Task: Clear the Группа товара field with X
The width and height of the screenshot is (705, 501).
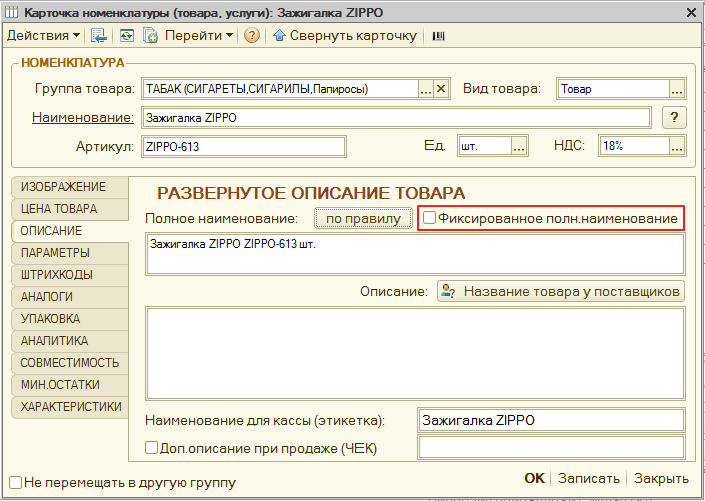Action: tap(441, 89)
